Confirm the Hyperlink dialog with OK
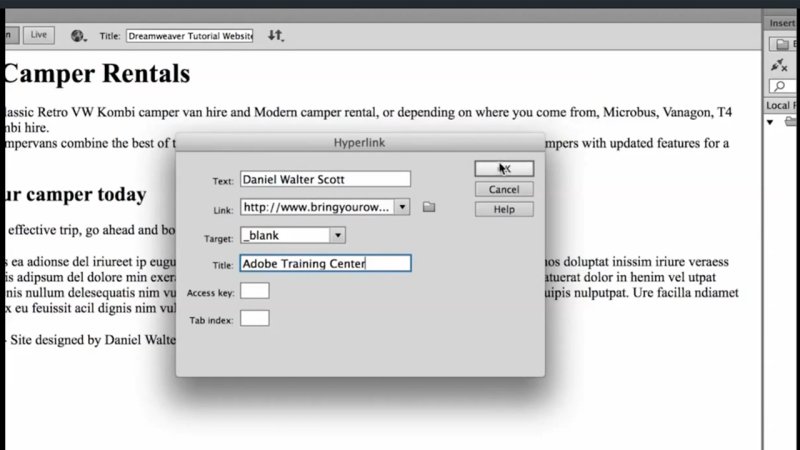Screen dimensions: 800x450 click(x=504, y=169)
